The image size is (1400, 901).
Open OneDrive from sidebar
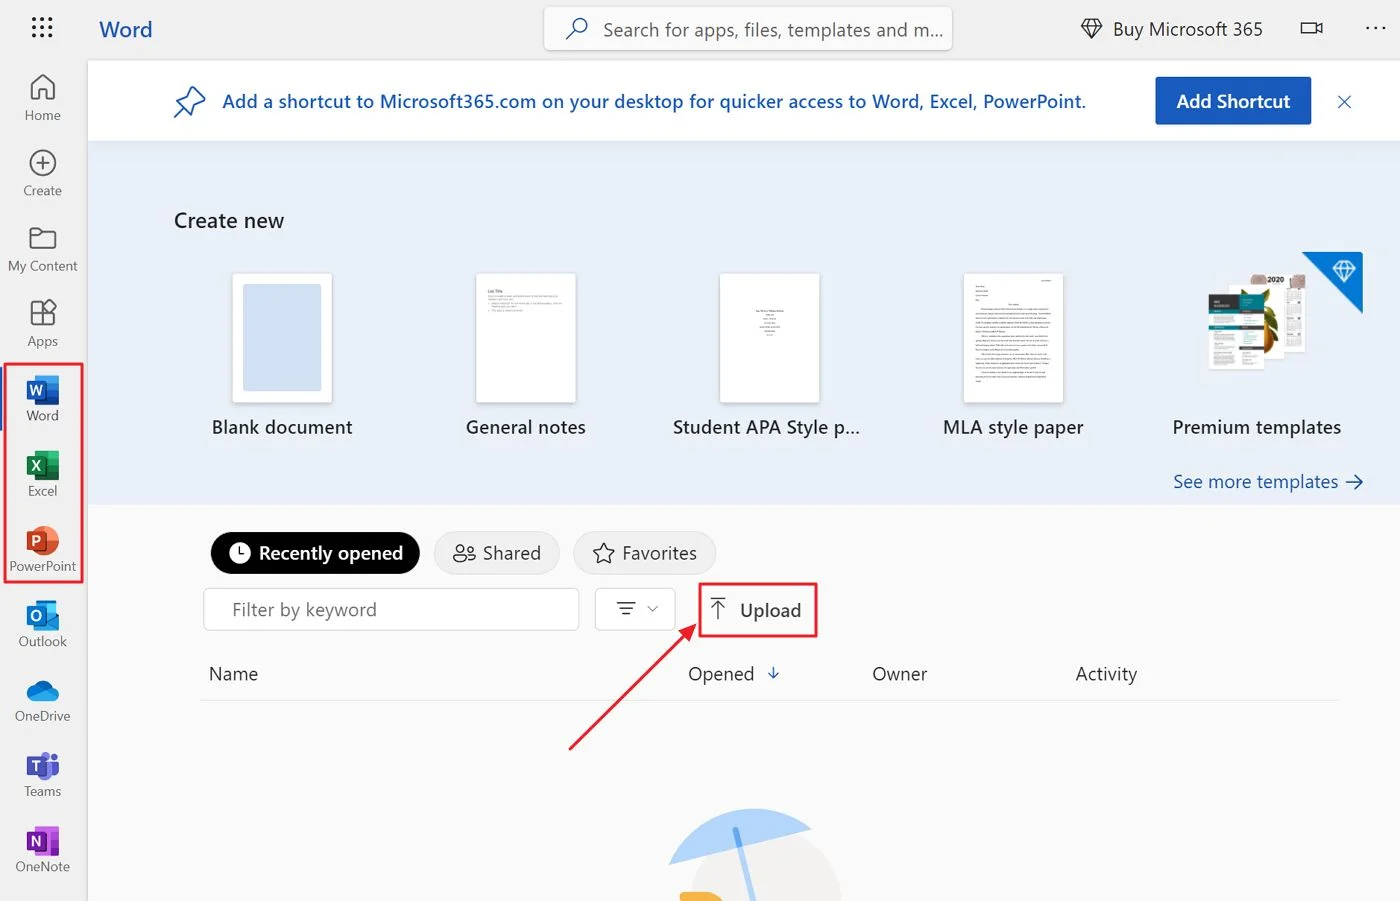click(42, 700)
